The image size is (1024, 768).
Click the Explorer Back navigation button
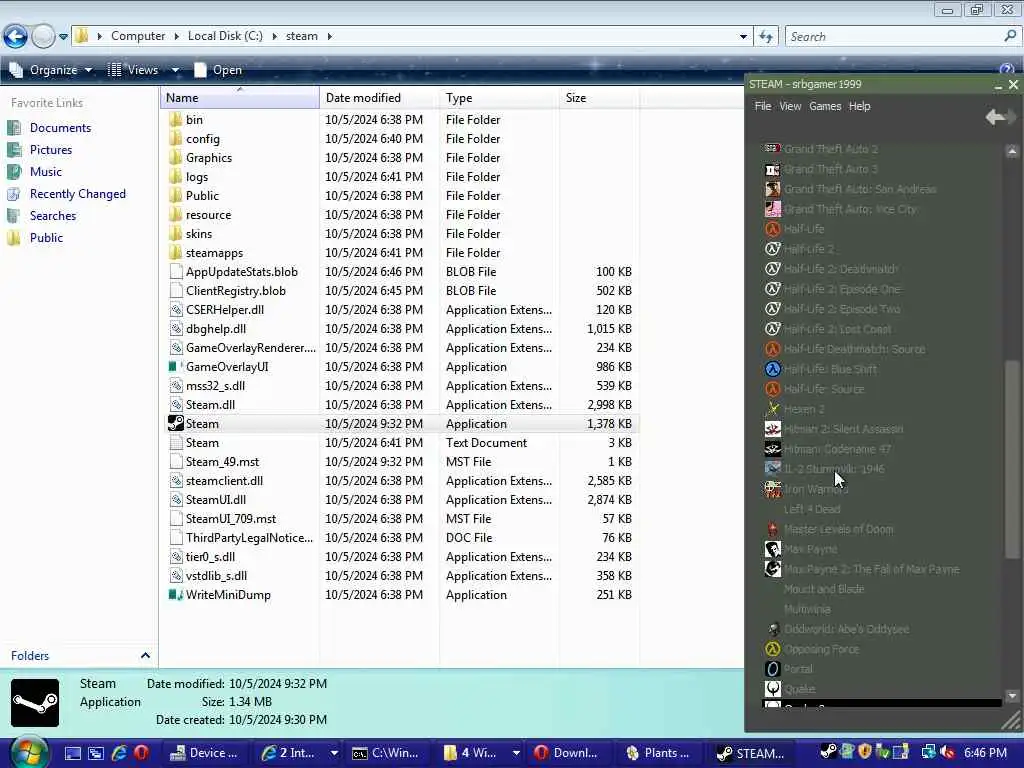16,37
